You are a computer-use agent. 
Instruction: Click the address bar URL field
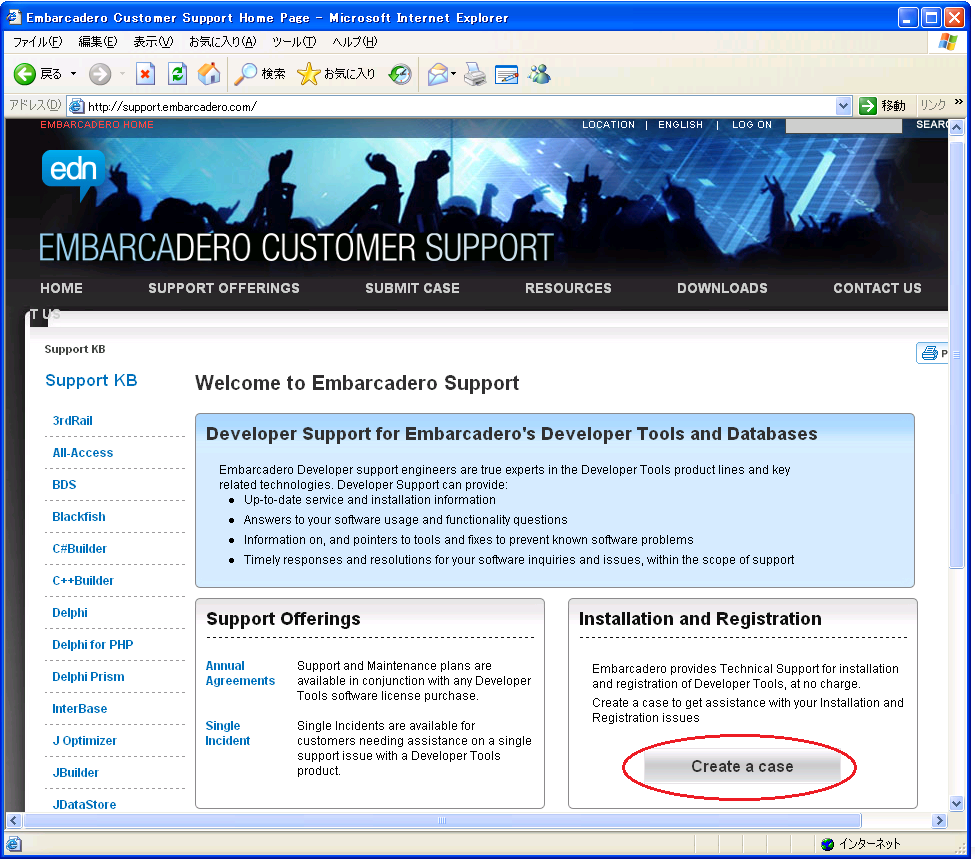click(460, 106)
